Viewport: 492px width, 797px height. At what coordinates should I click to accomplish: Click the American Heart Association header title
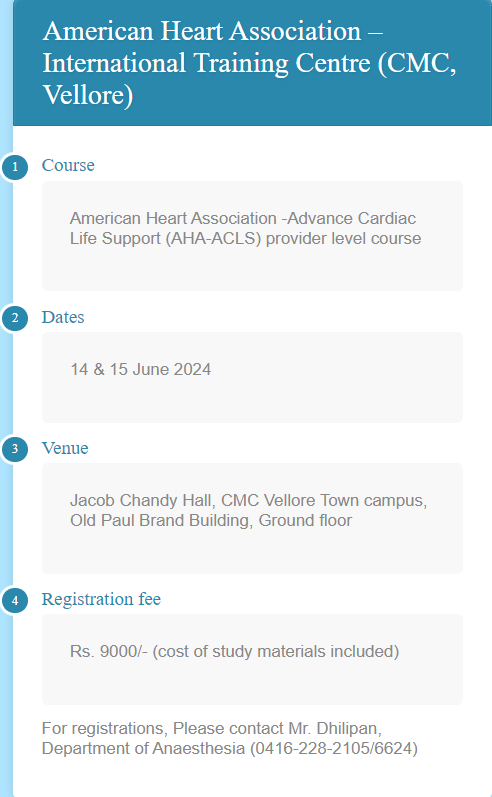[x=249, y=63]
